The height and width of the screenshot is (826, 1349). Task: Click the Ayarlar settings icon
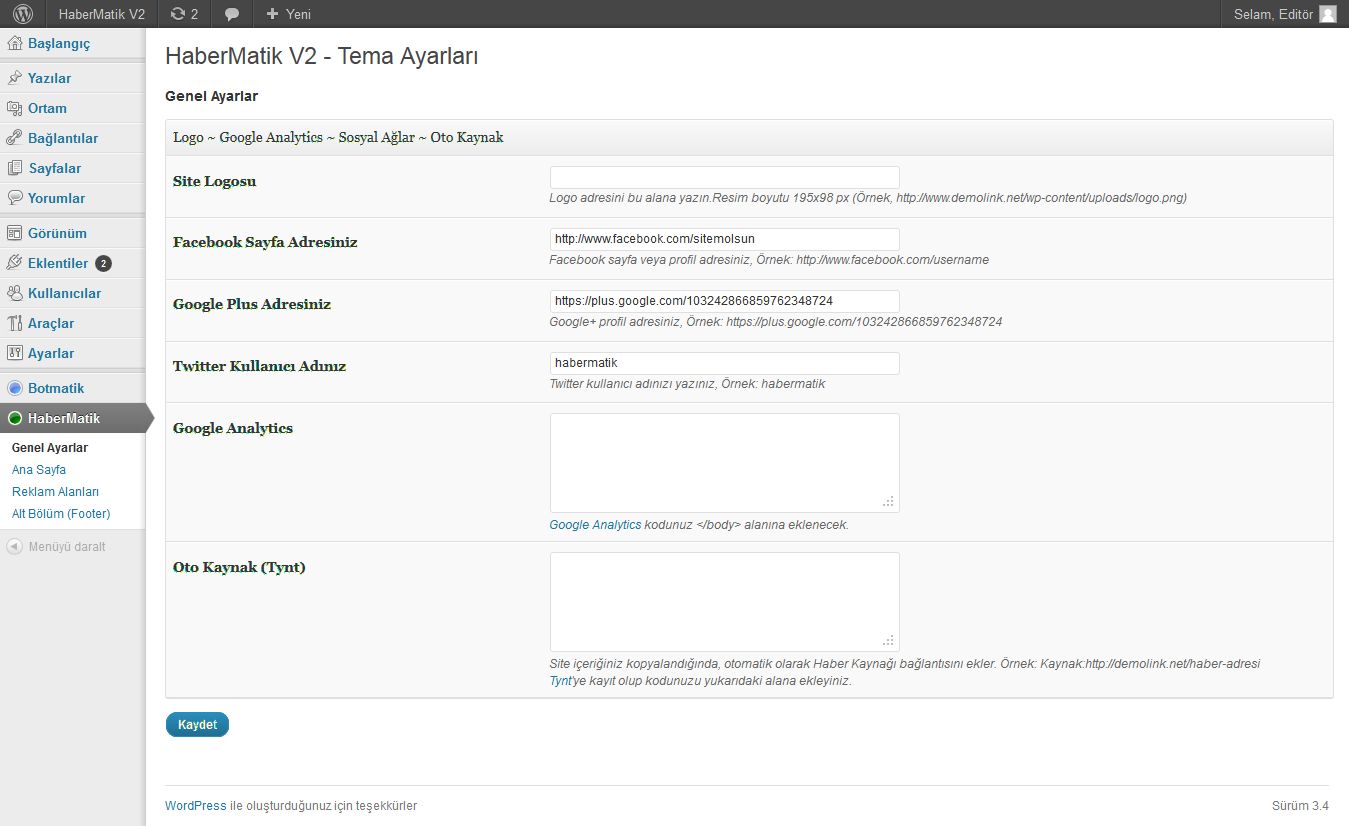point(15,353)
